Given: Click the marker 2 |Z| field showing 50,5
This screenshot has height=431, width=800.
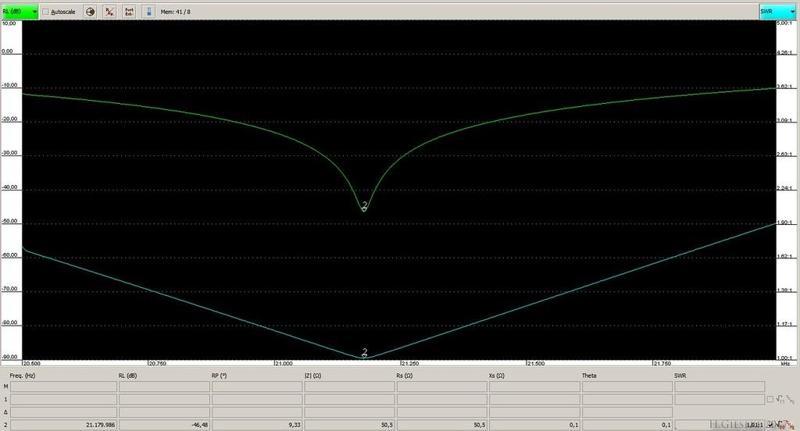Looking at the screenshot, I should pyautogui.click(x=349, y=424).
